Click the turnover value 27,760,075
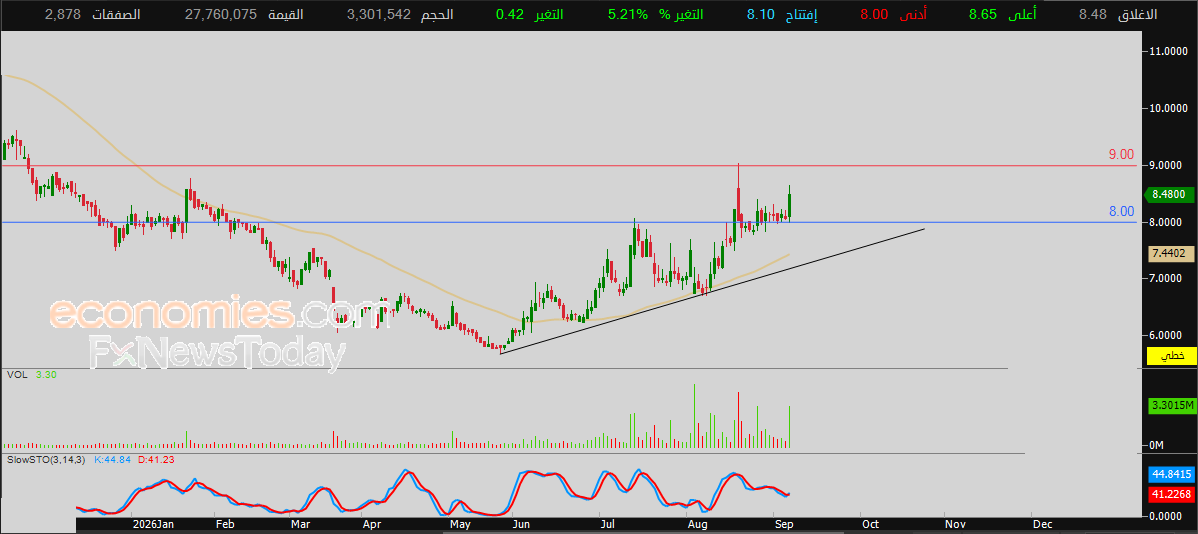 pyautogui.click(x=221, y=15)
